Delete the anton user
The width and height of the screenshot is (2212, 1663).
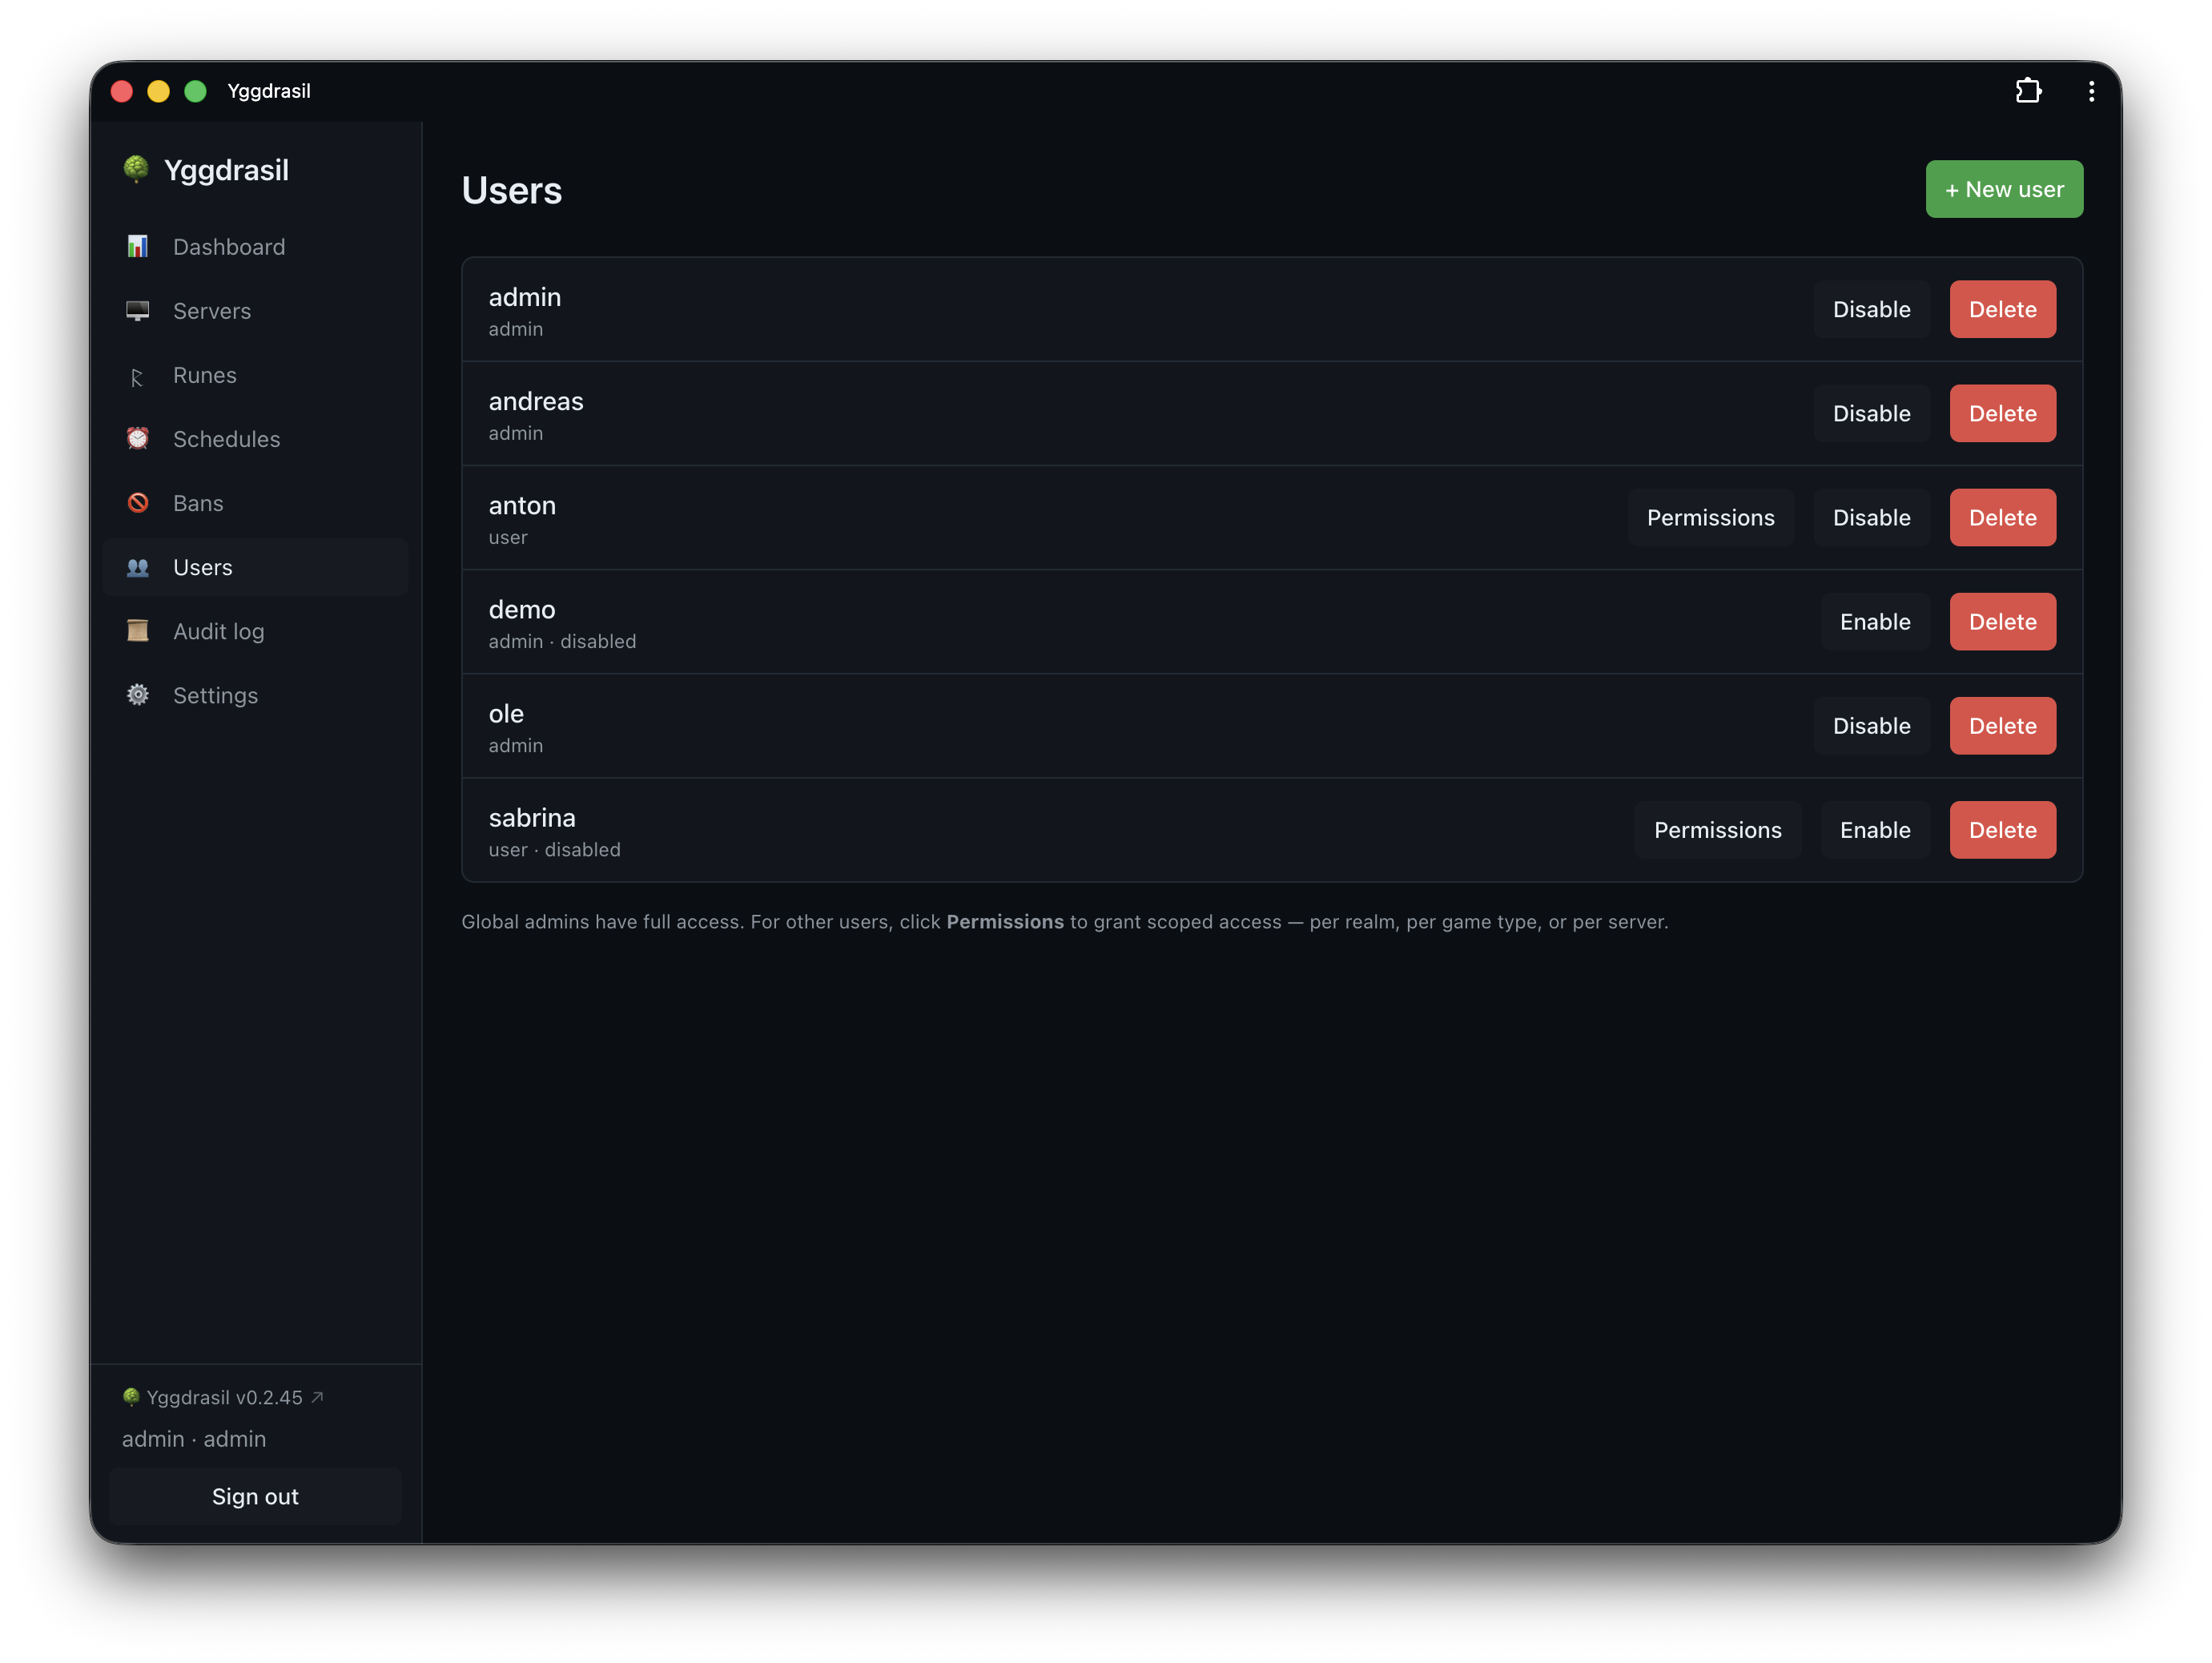2002,517
